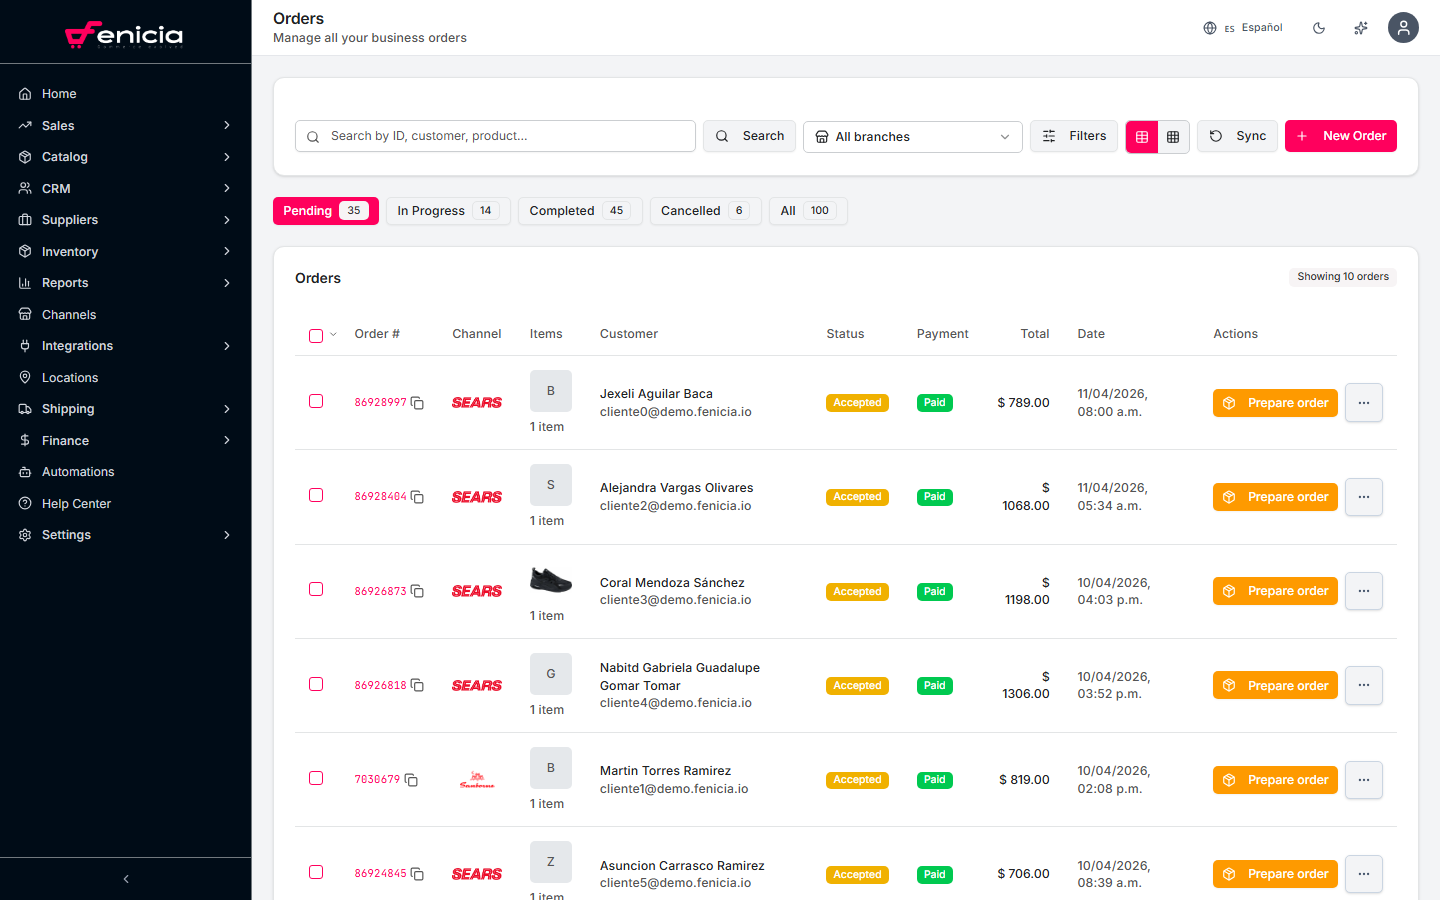The height and width of the screenshot is (900, 1440).
Task: Click the user profile avatar icon
Action: point(1403,27)
